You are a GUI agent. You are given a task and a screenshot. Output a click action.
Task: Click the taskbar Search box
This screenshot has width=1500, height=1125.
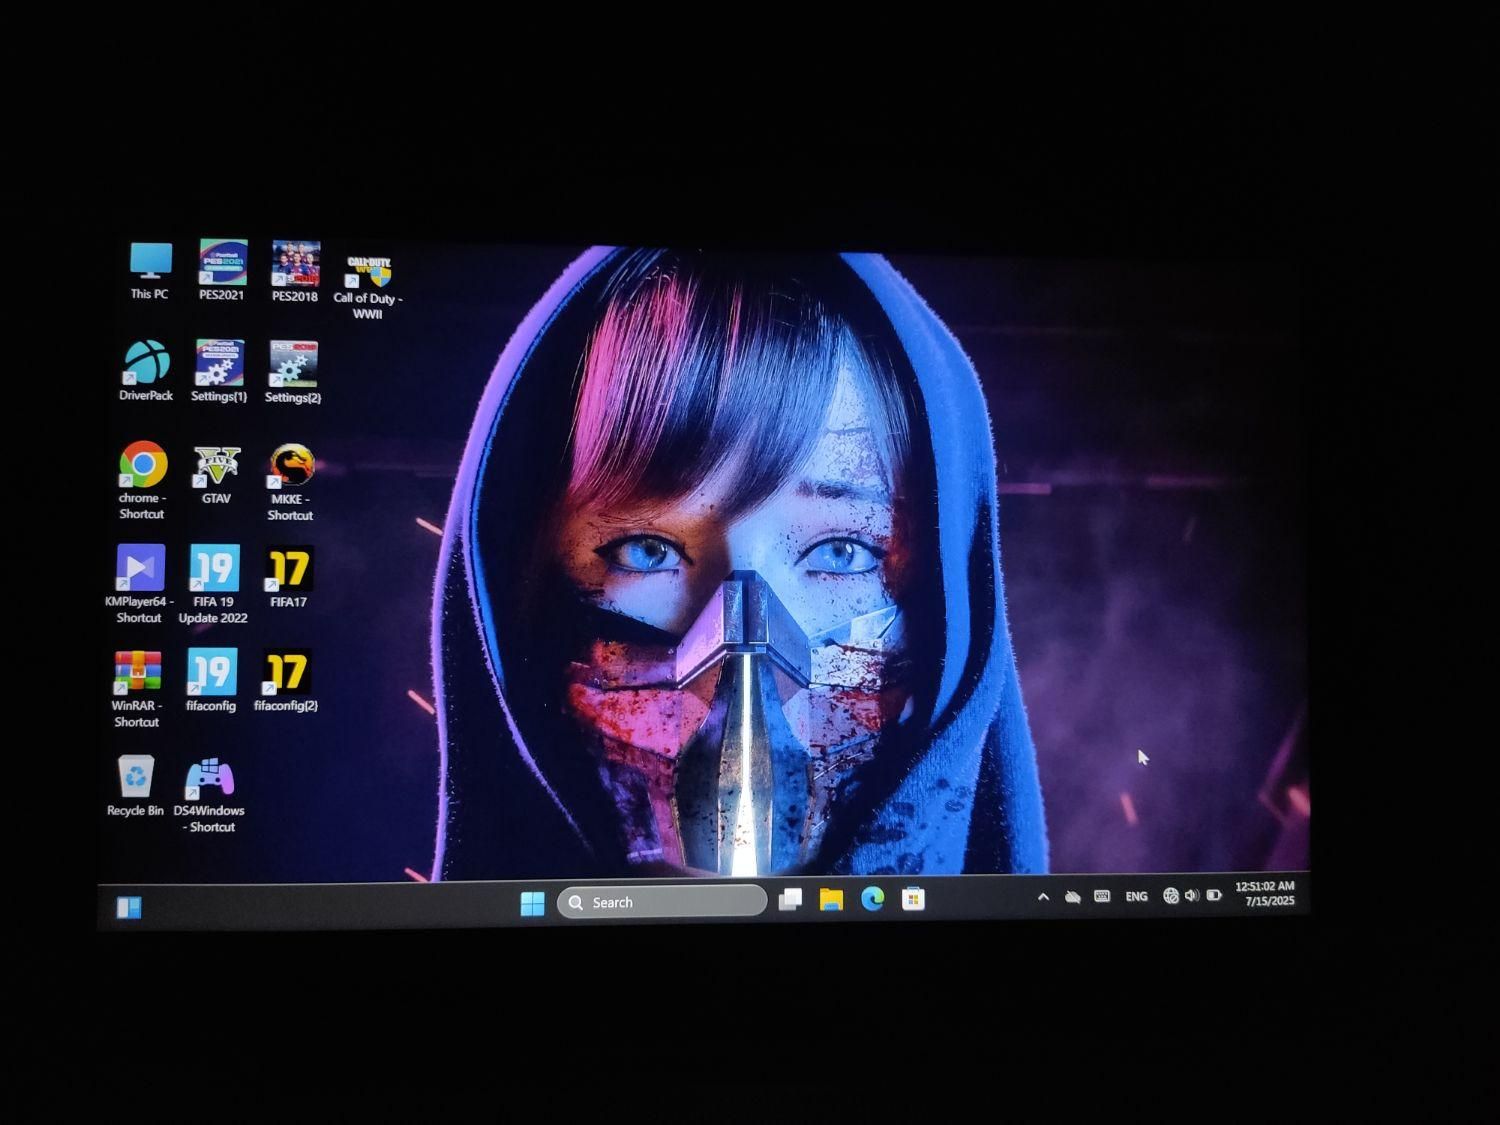pyautogui.click(x=662, y=902)
